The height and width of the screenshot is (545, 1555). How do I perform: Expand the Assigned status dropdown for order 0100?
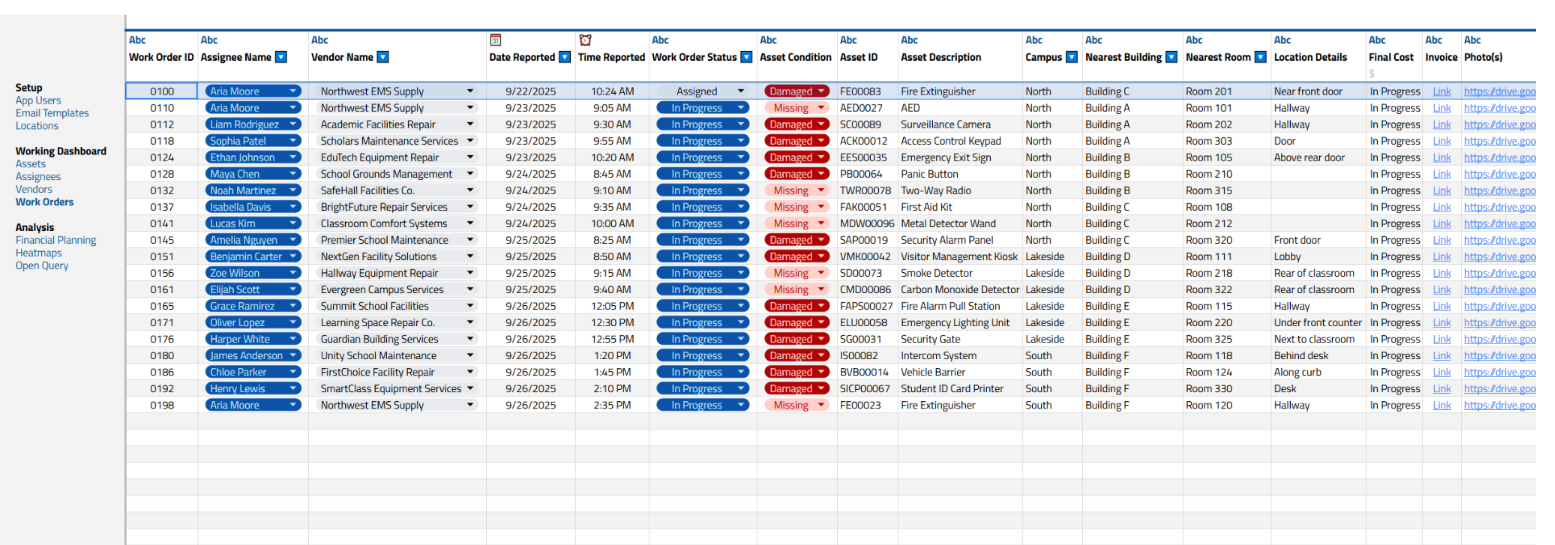[740, 91]
